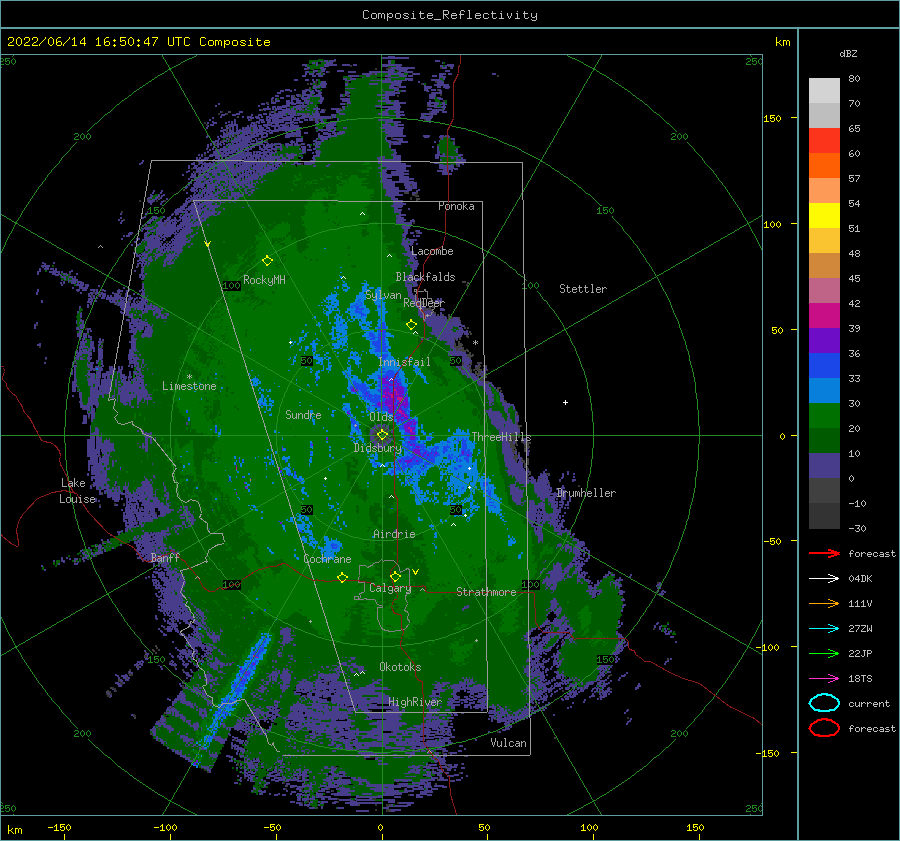Select yellow diamond marker below Cochrane label
The height and width of the screenshot is (841, 900).
(x=342, y=577)
